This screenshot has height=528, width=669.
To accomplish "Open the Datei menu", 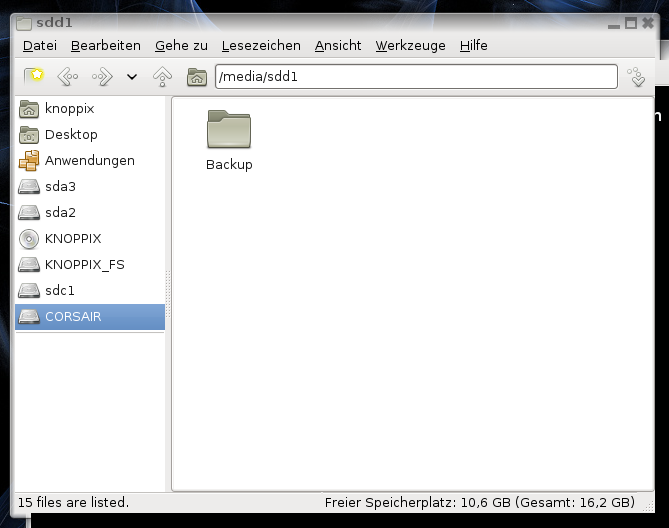I will [x=40, y=46].
